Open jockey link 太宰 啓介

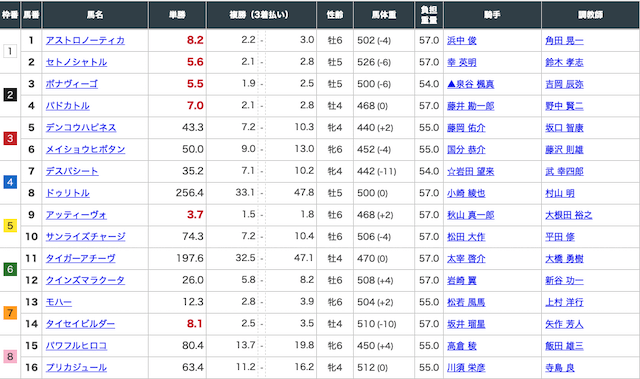click(x=466, y=259)
